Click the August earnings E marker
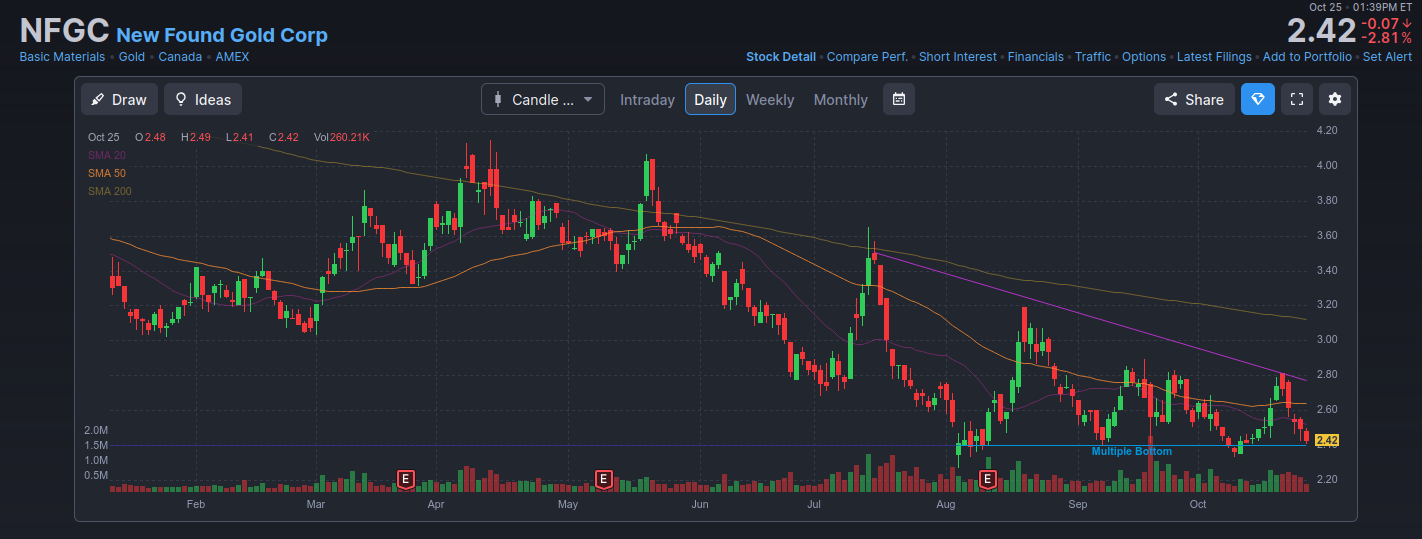The width and height of the screenshot is (1422, 539). [x=988, y=479]
